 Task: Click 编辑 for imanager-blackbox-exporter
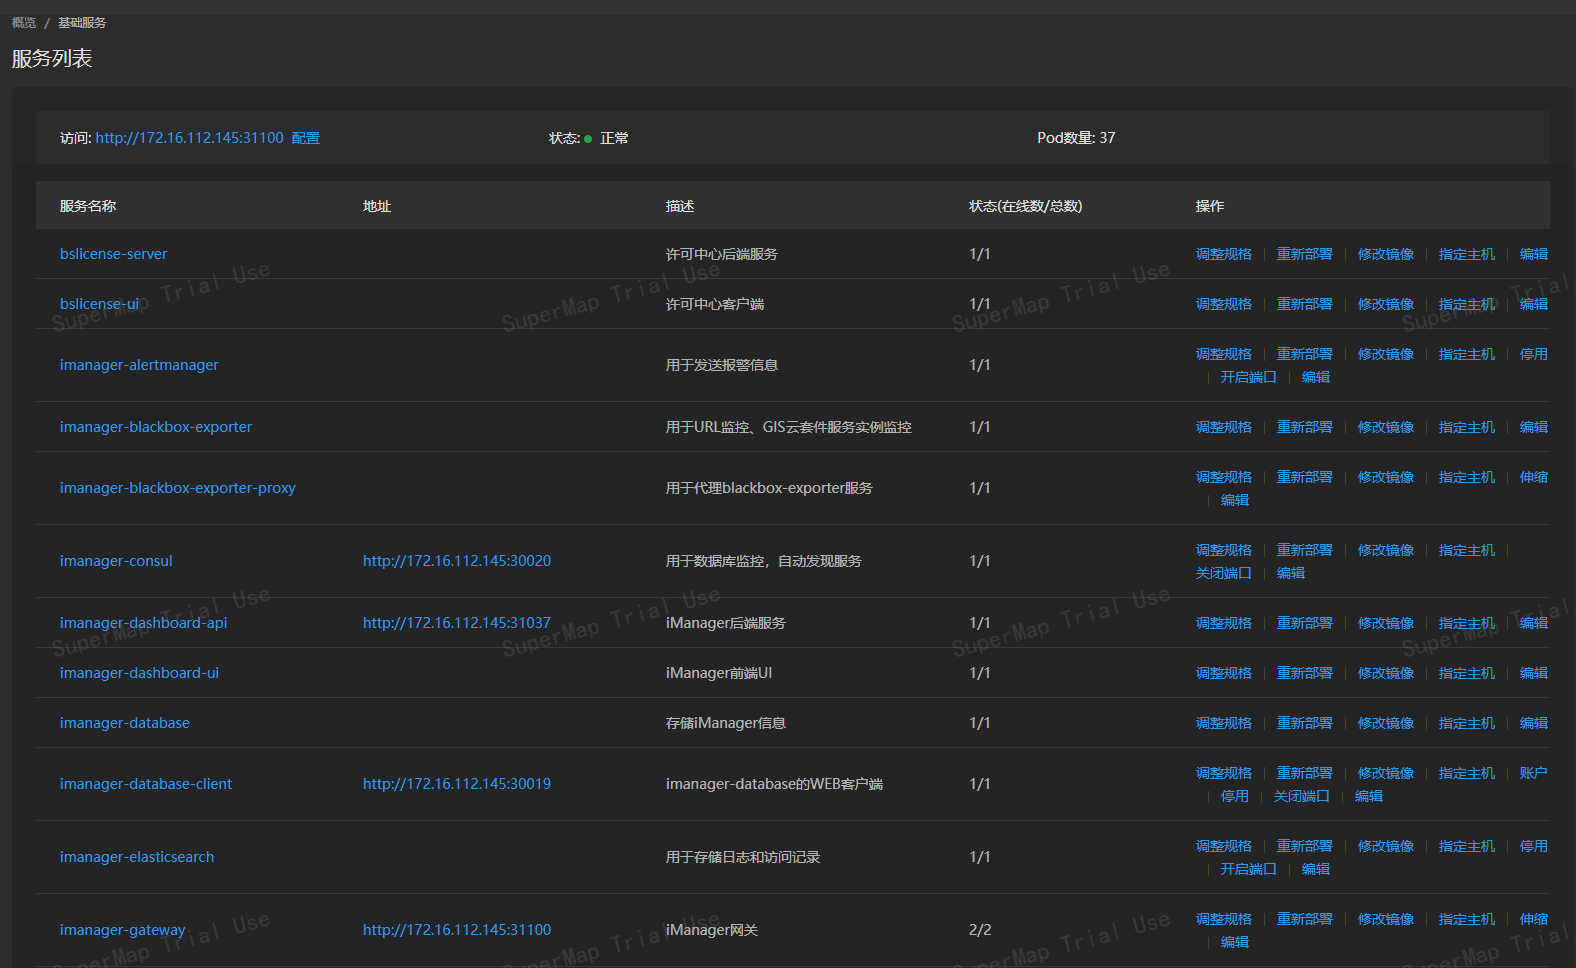coord(1534,427)
